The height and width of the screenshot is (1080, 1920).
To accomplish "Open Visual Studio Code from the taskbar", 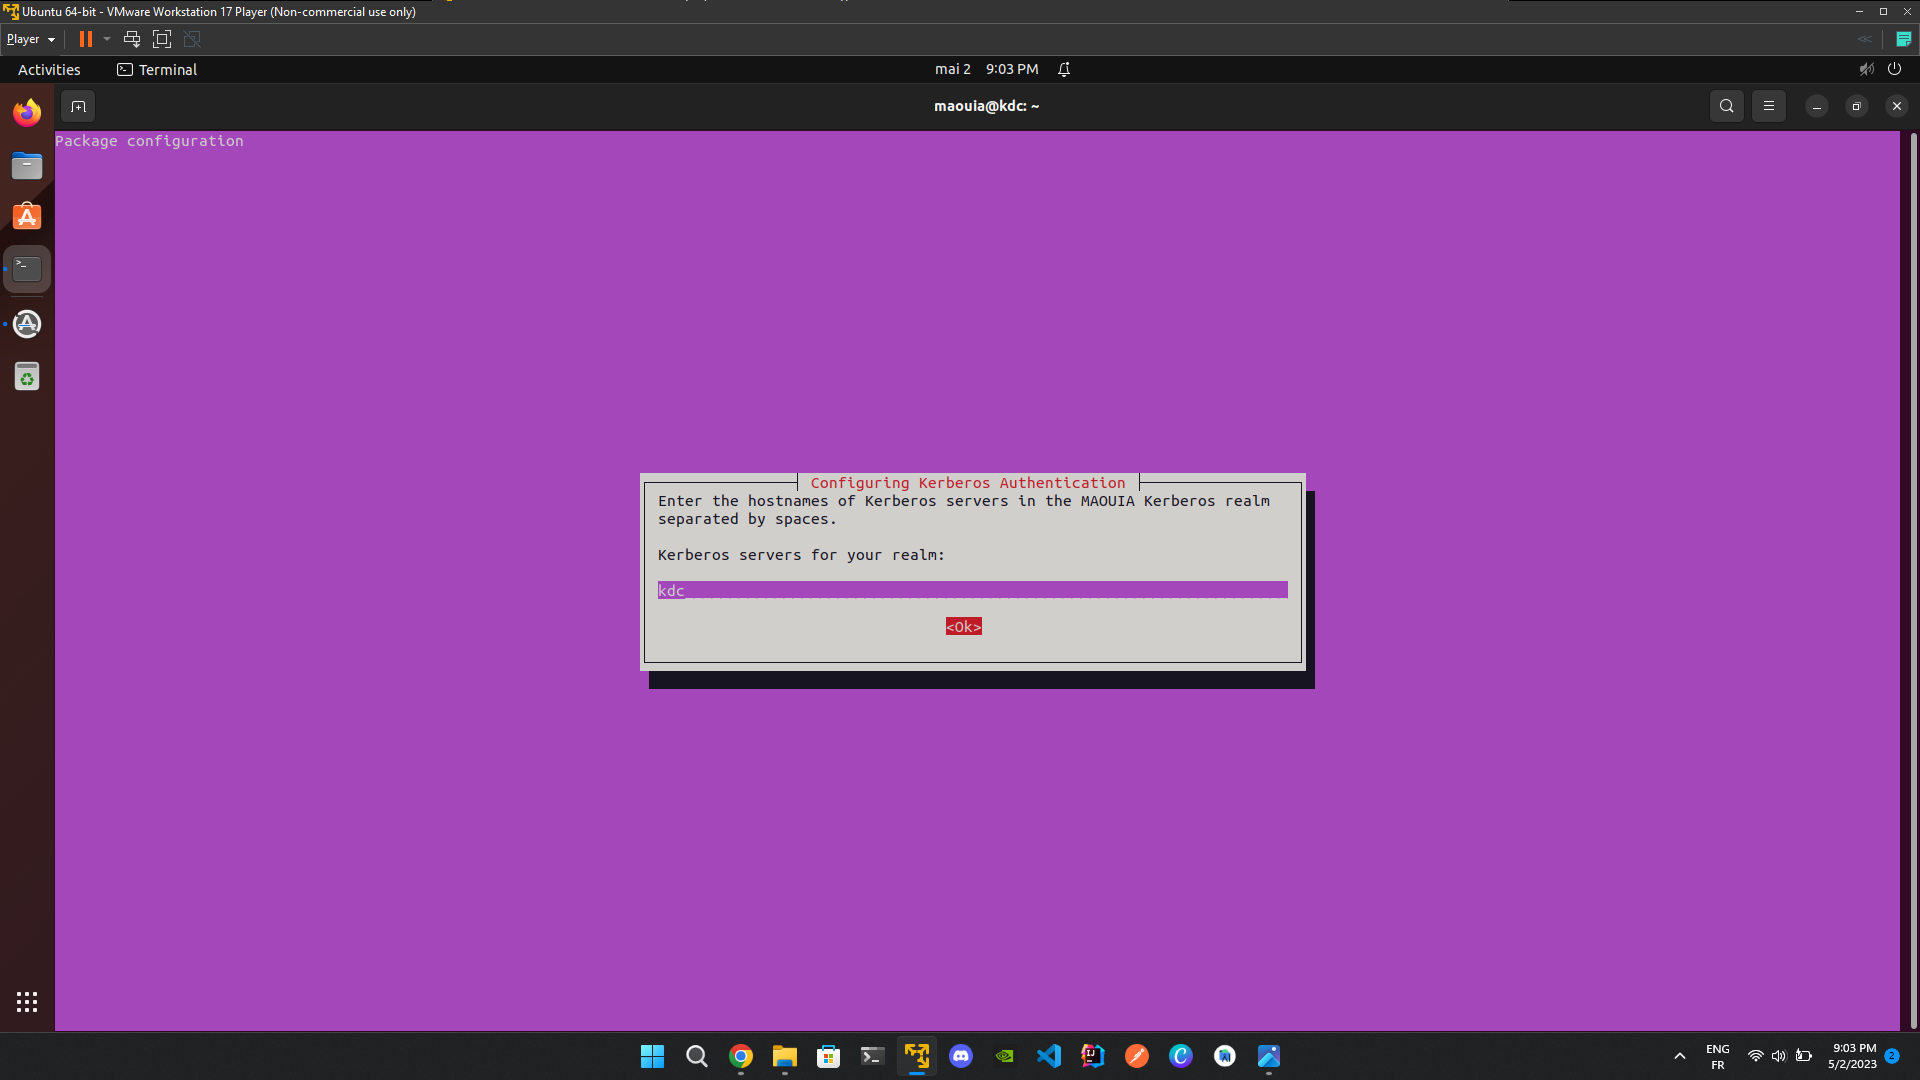I will point(1049,1056).
